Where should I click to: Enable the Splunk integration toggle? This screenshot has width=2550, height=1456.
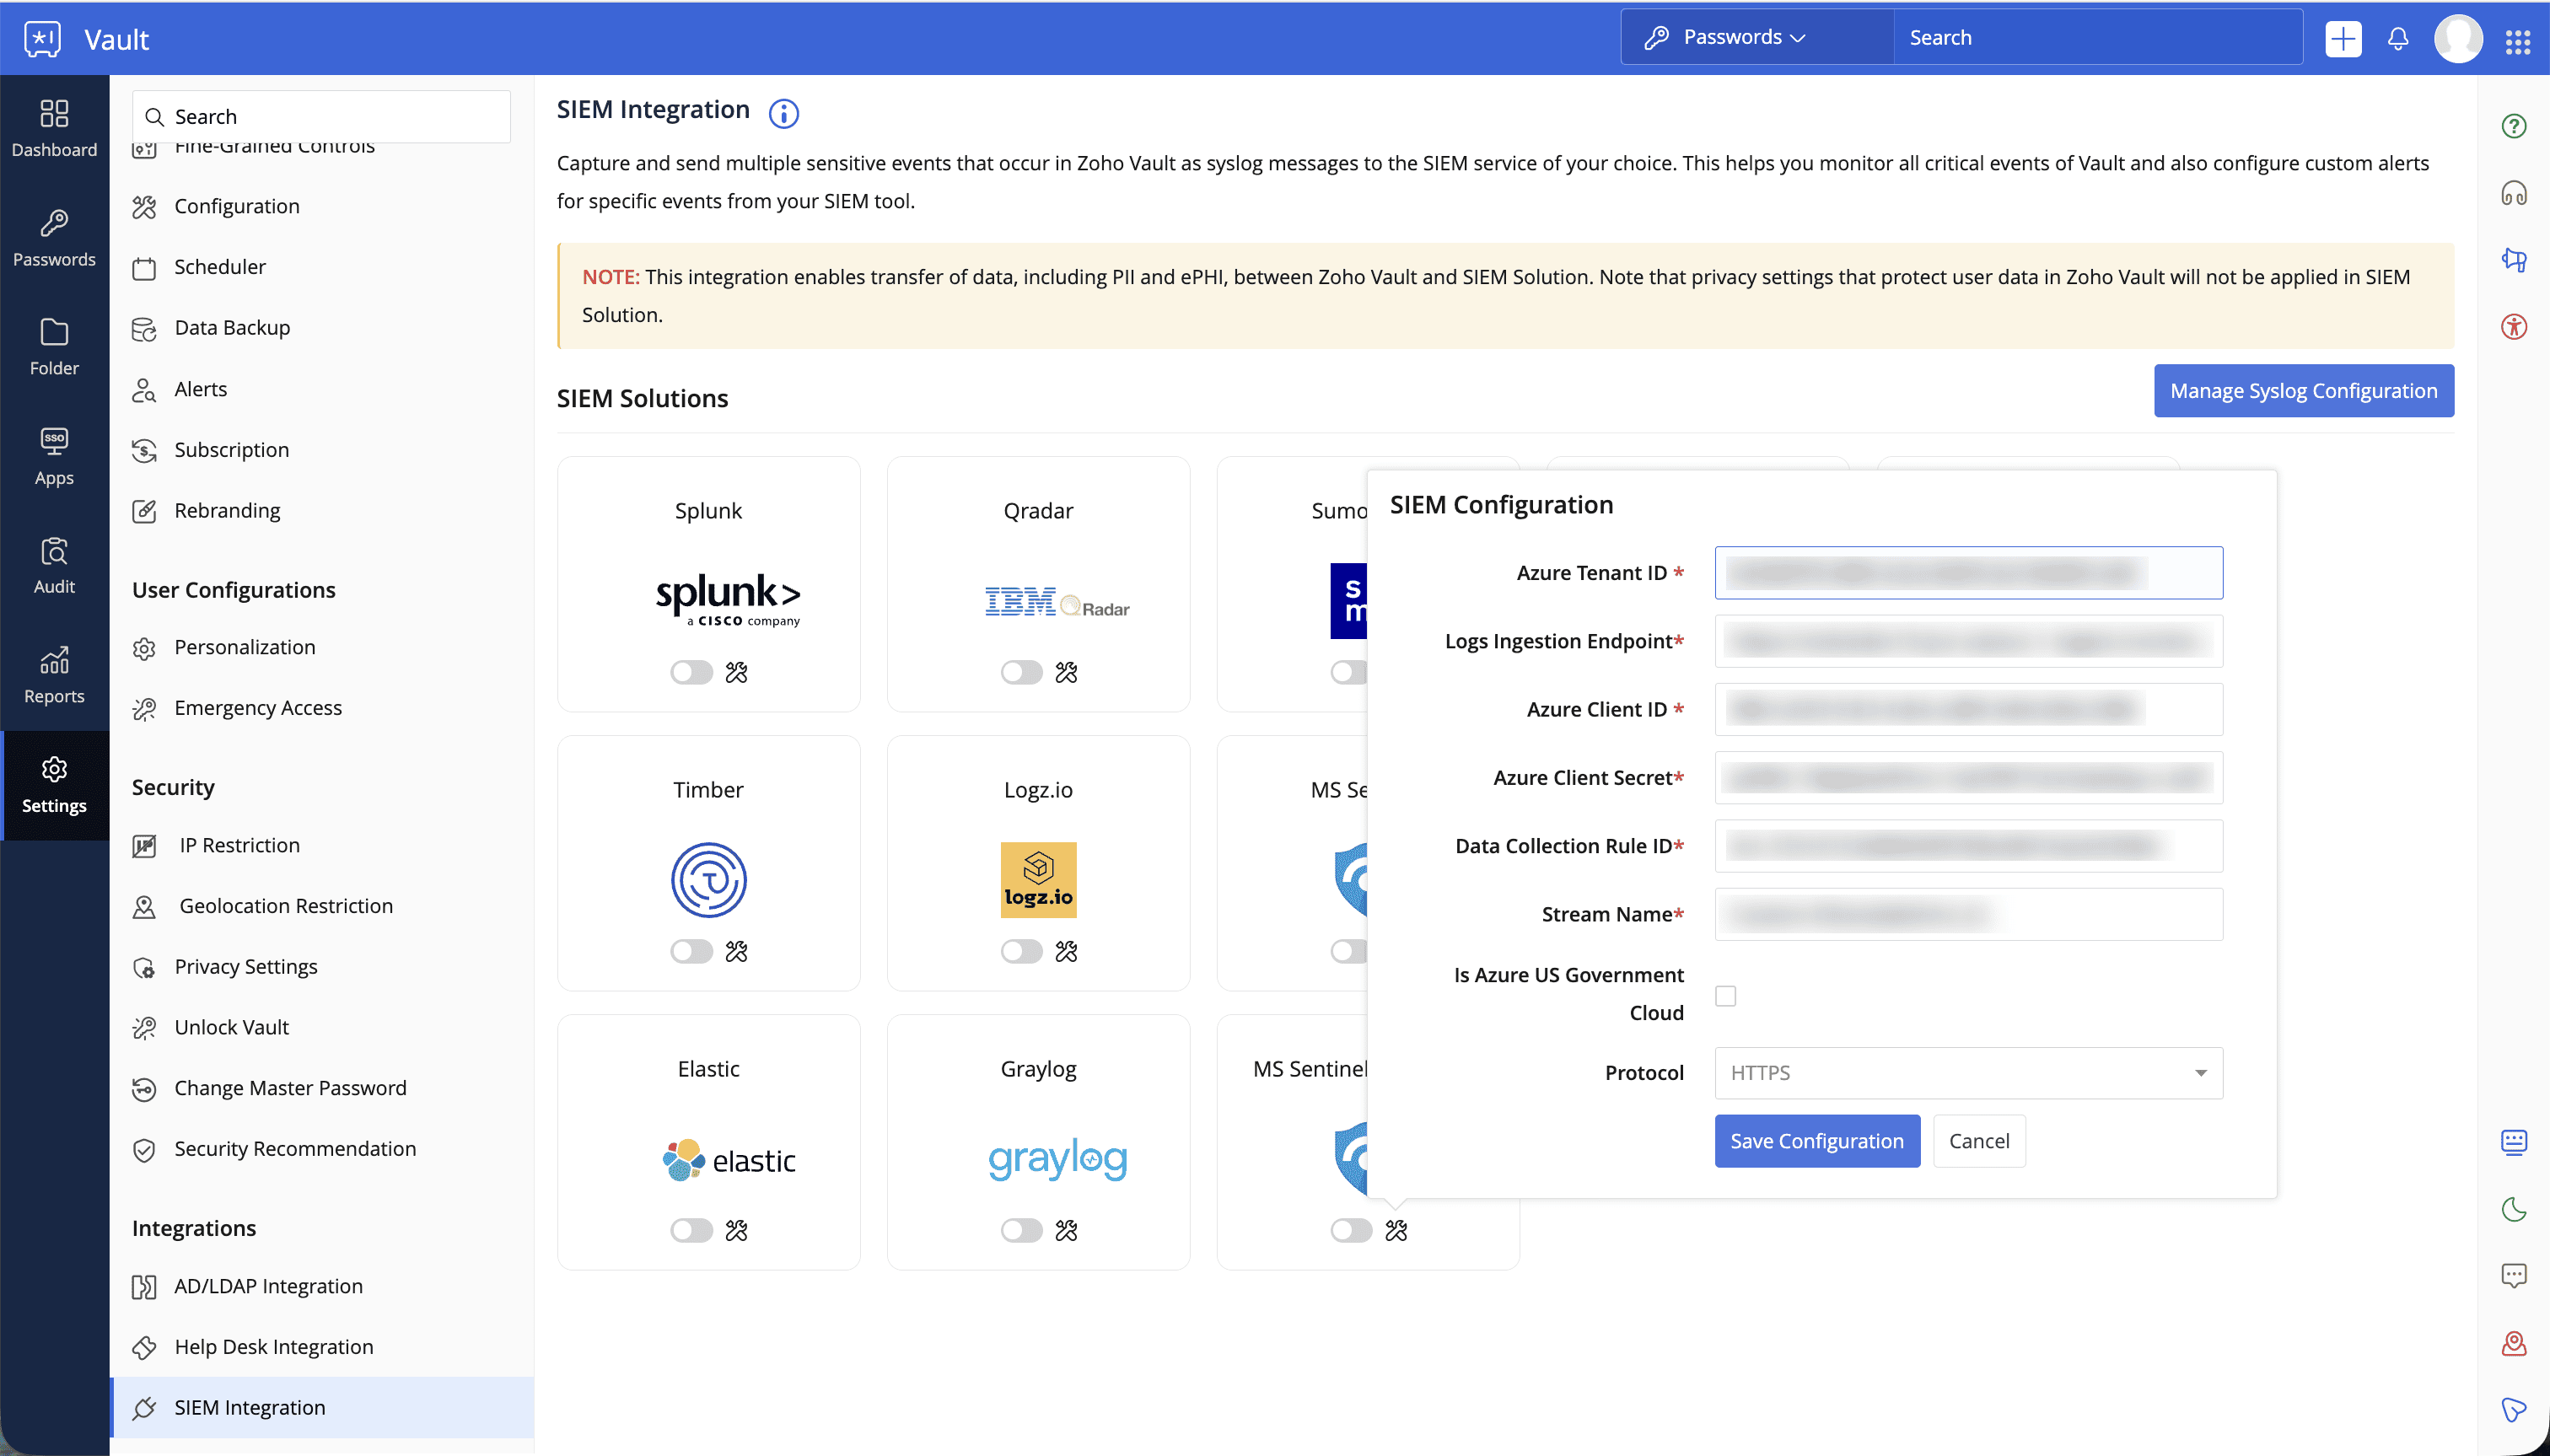691,672
